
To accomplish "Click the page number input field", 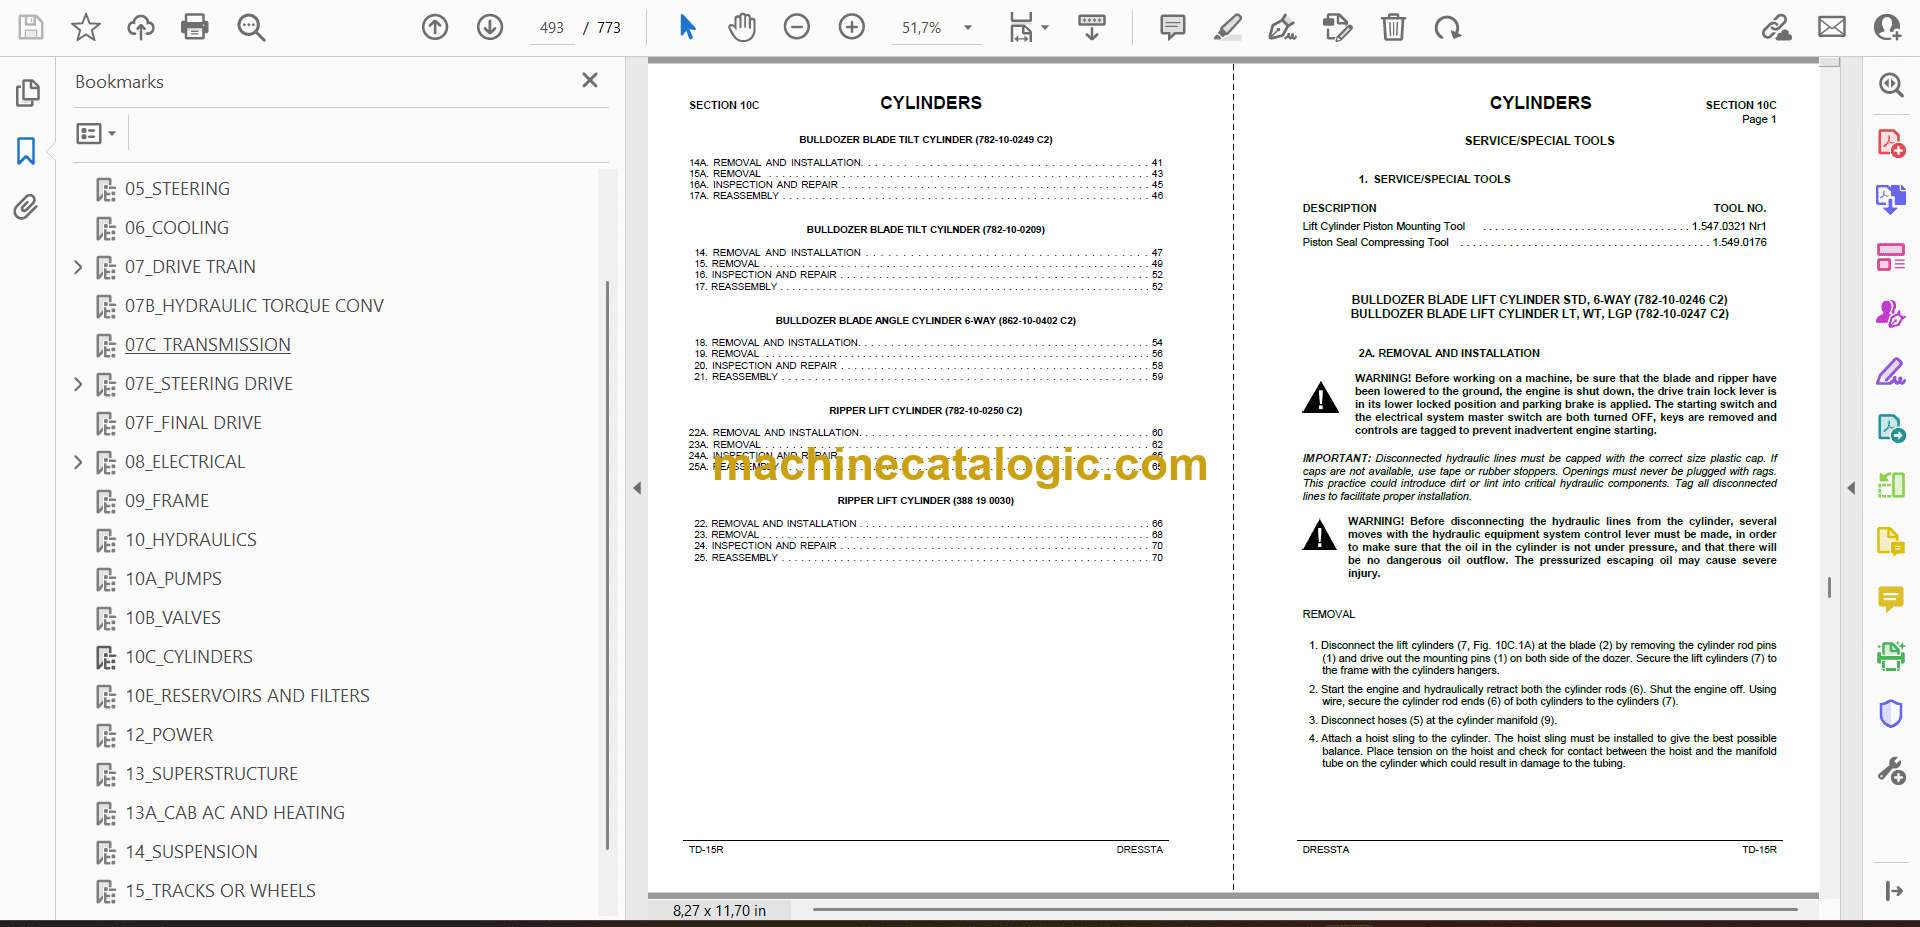I will click(x=552, y=28).
